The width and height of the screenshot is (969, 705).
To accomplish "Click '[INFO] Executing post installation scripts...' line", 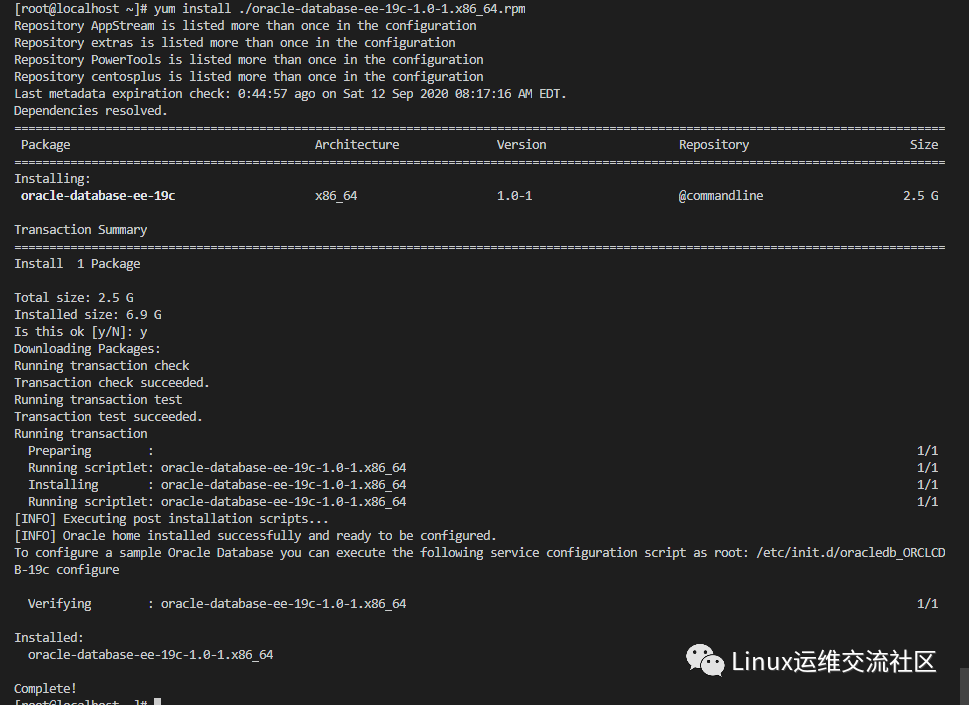I will [x=171, y=518].
